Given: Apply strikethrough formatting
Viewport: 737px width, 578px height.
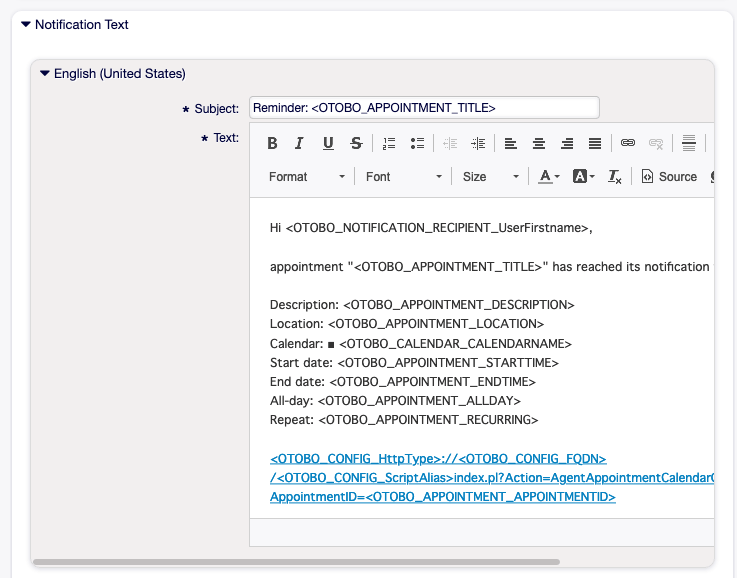Looking at the screenshot, I should tap(357, 144).
